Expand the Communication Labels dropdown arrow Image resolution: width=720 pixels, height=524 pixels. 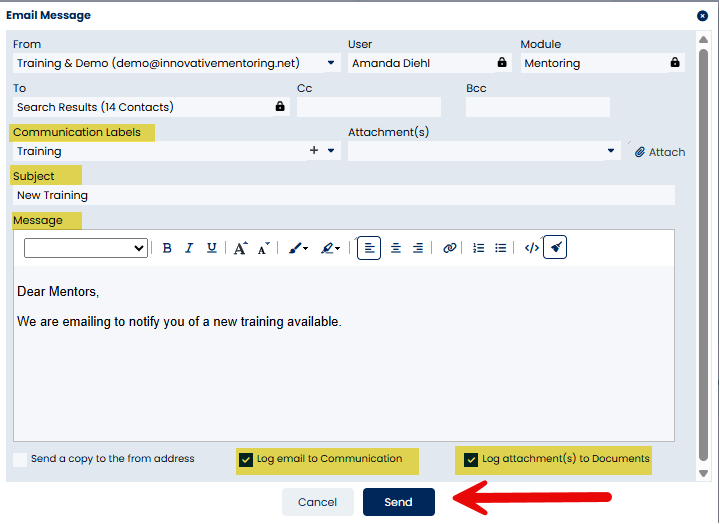coord(331,151)
